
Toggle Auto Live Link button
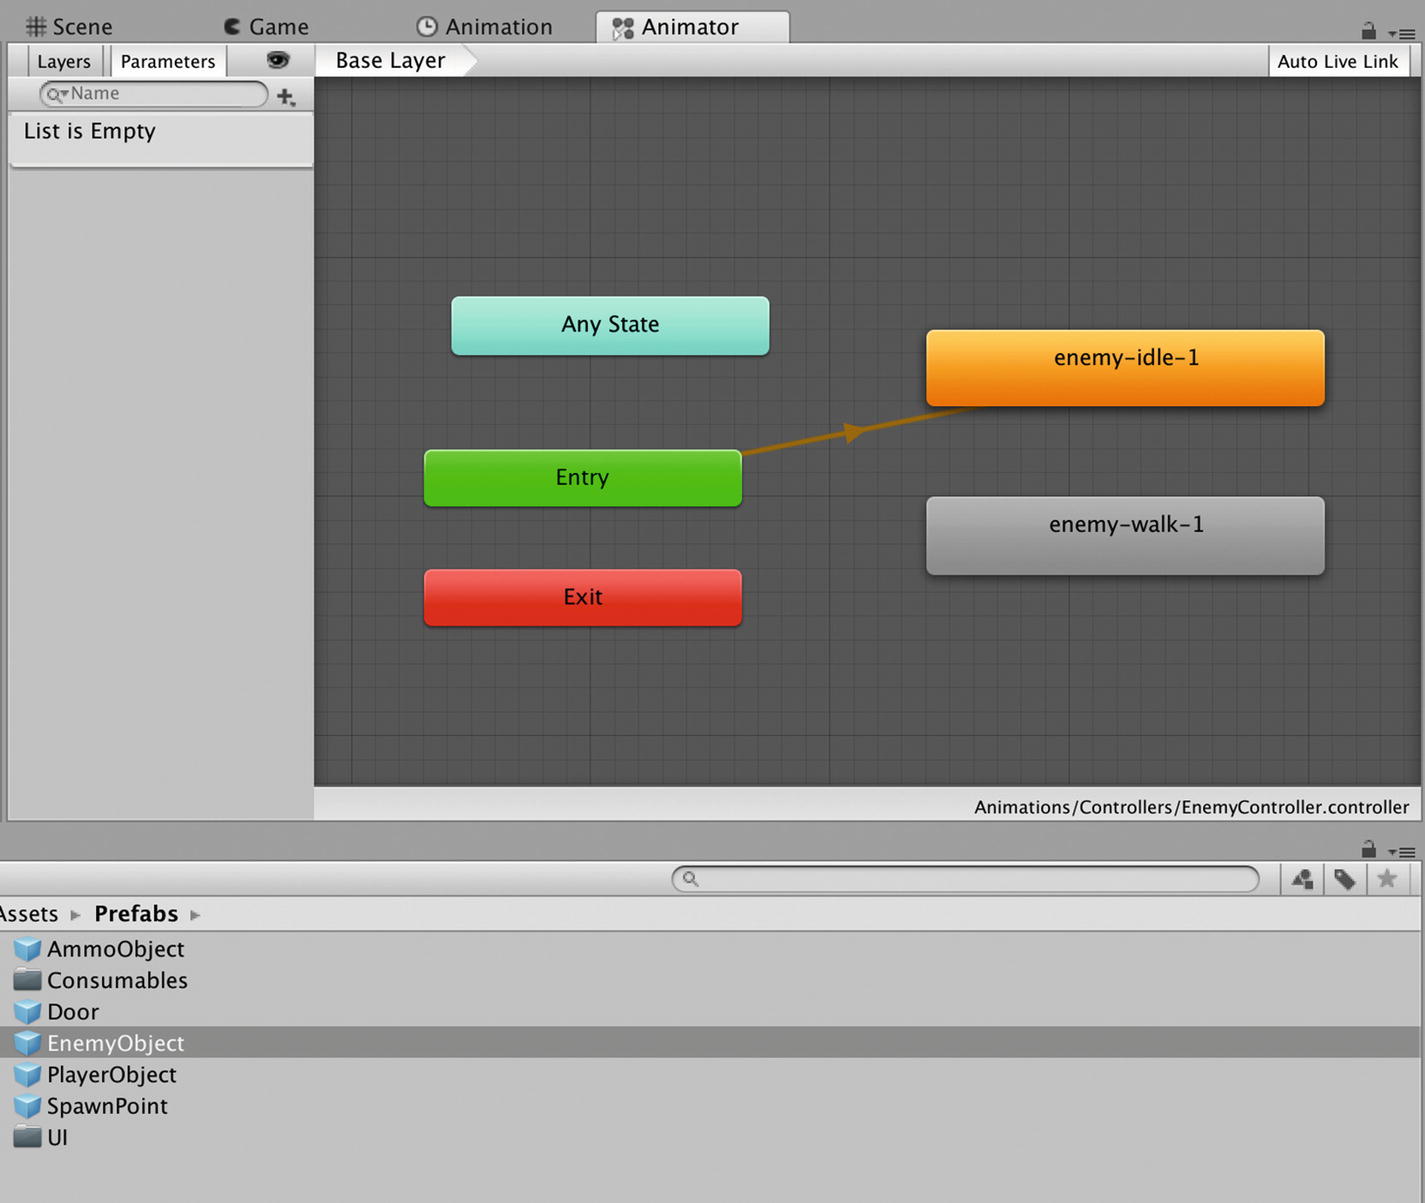point(1338,61)
